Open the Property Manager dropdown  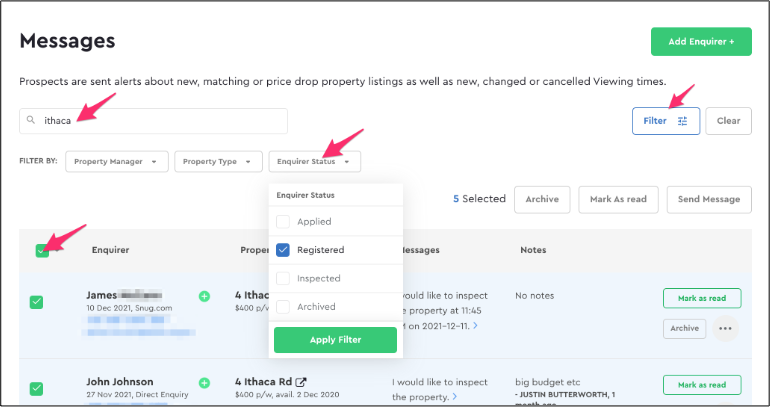tap(117, 162)
